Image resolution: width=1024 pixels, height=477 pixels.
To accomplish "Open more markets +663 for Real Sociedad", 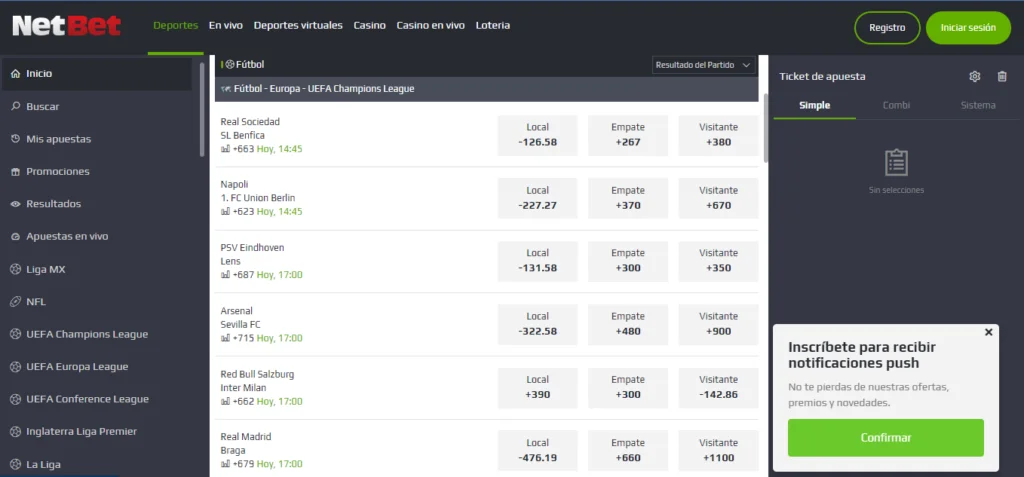I will (243, 149).
